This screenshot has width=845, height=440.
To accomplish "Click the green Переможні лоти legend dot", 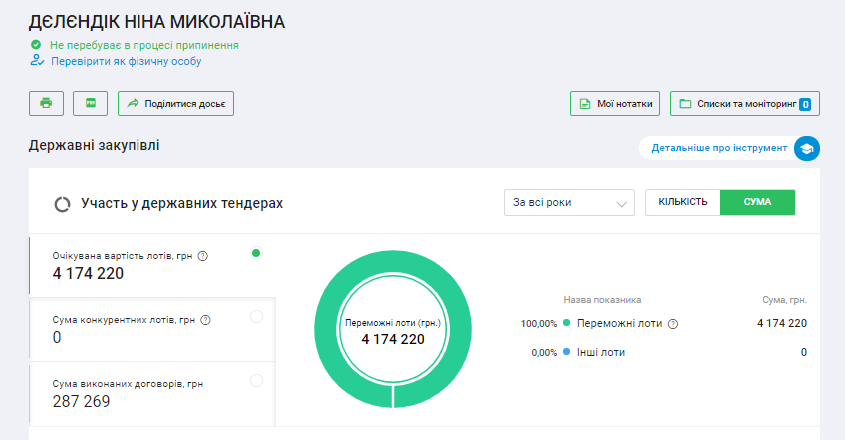I will point(566,323).
